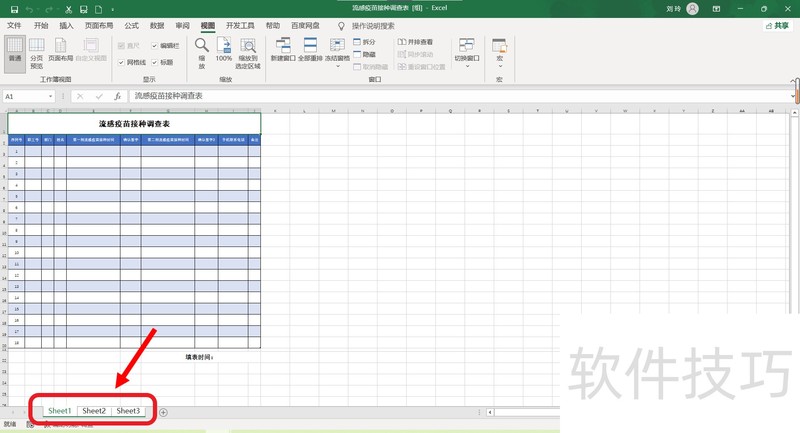Open a New Window (新建窗口)
This screenshot has height=433, width=800.
pos(283,50)
